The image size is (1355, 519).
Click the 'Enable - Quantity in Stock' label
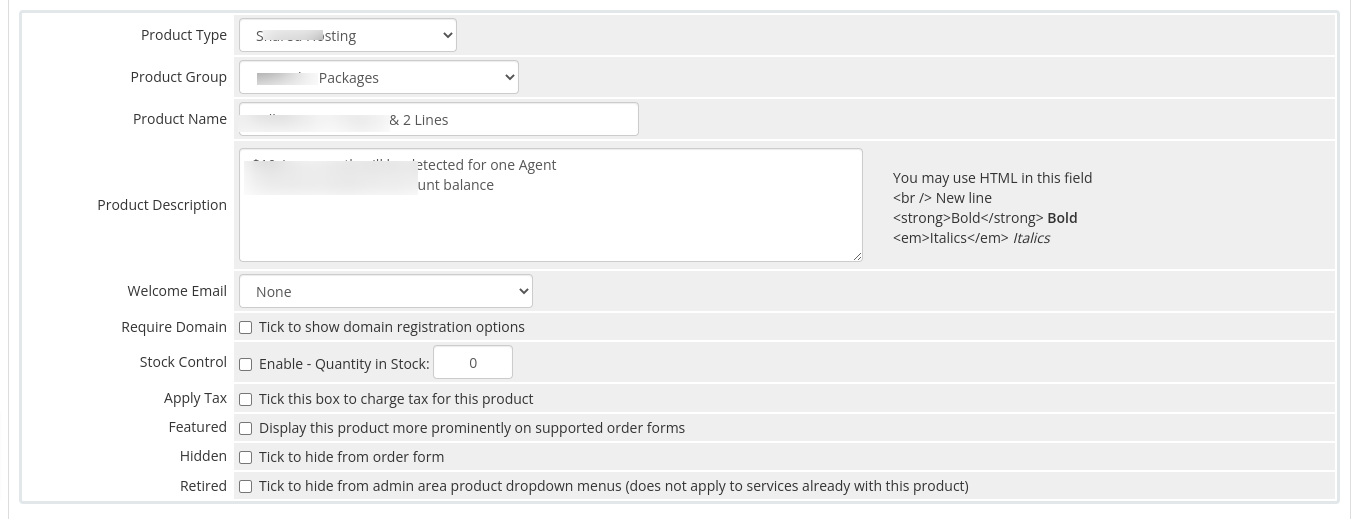[x=344, y=364]
